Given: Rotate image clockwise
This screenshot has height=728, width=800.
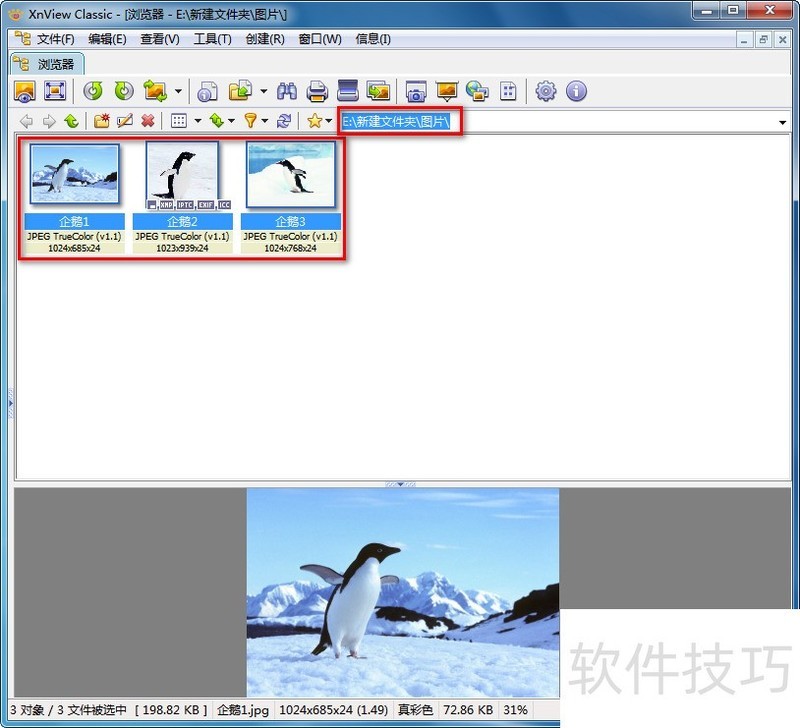Looking at the screenshot, I should (124, 92).
